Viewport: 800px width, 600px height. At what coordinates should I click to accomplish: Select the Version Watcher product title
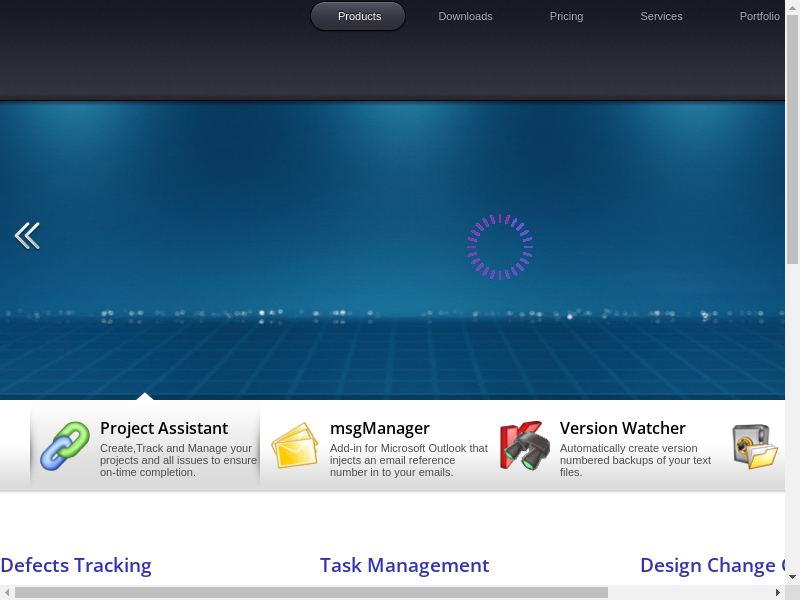[x=622, y=428]
